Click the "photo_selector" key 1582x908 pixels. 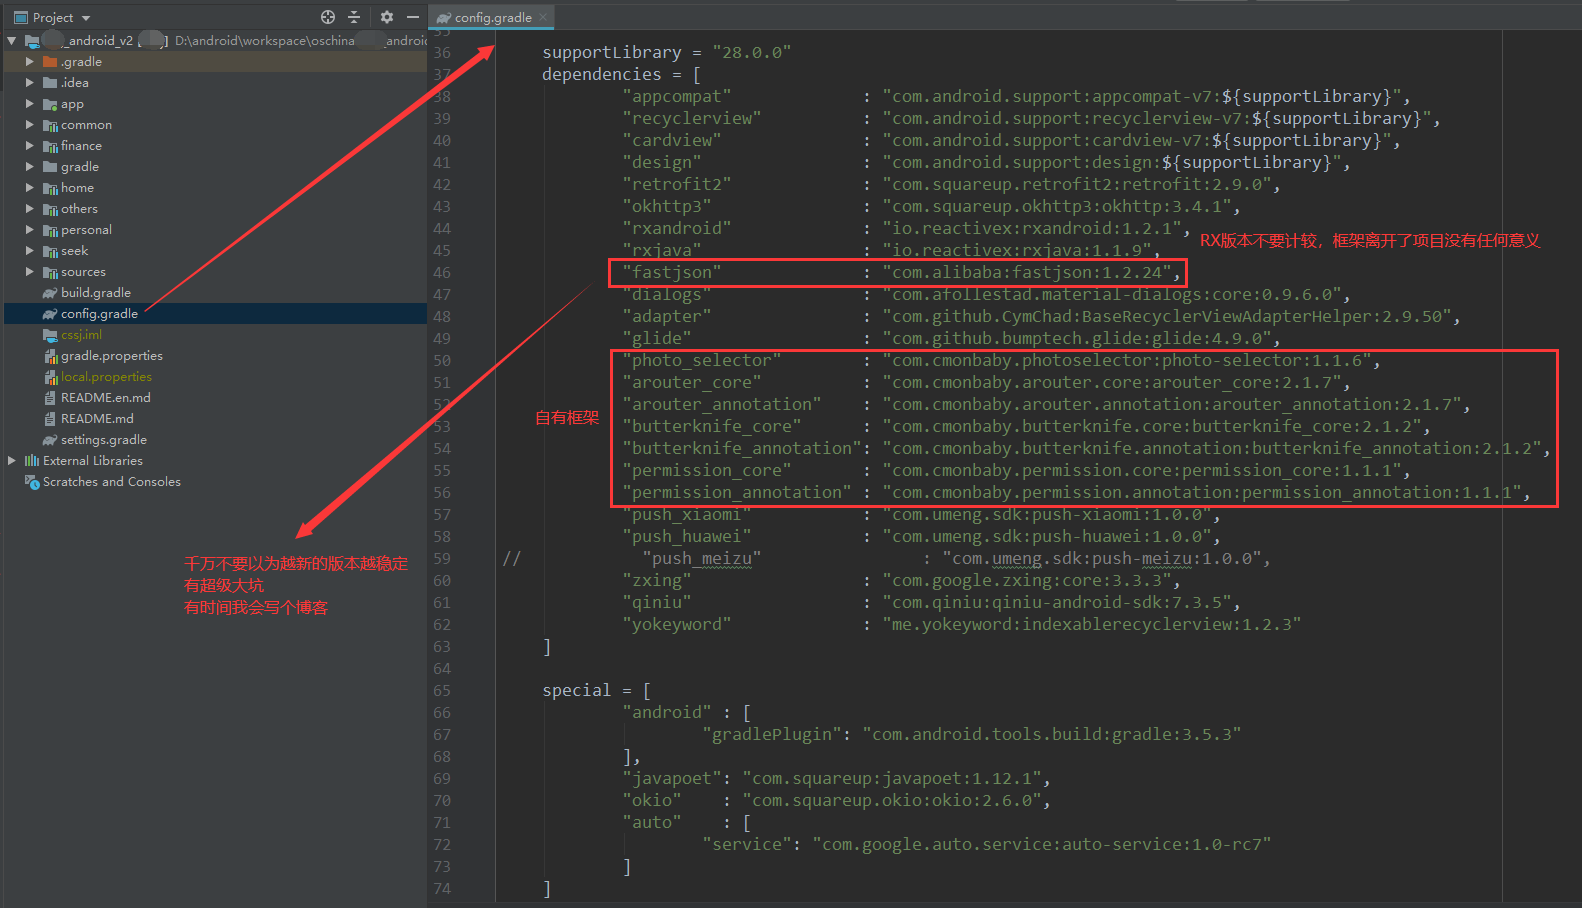click(x=702, y=360)
